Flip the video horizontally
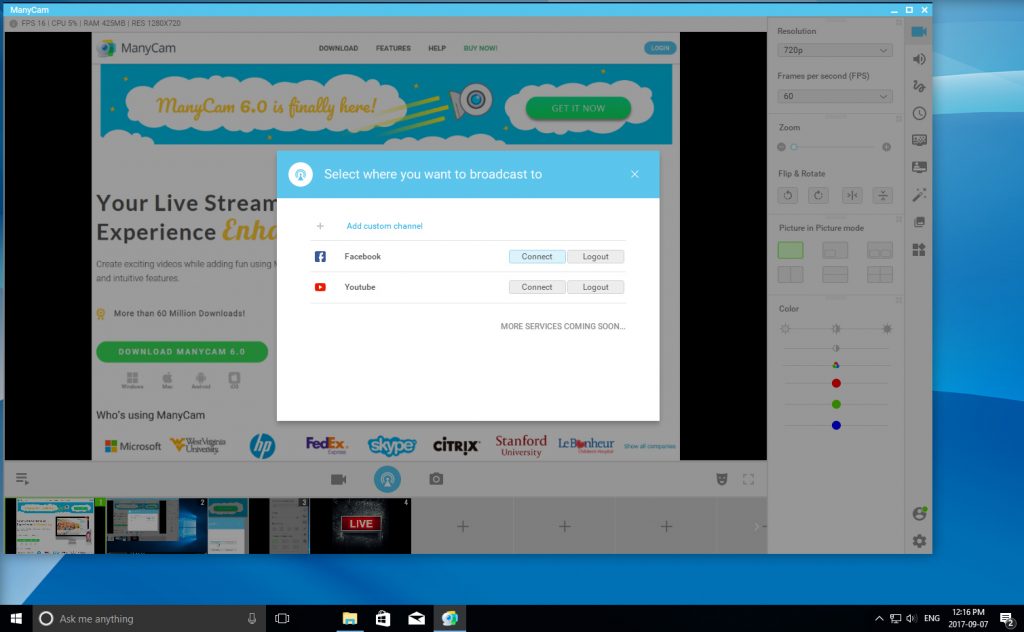This screenshot has width=1024, height=632. click(852, 195)
